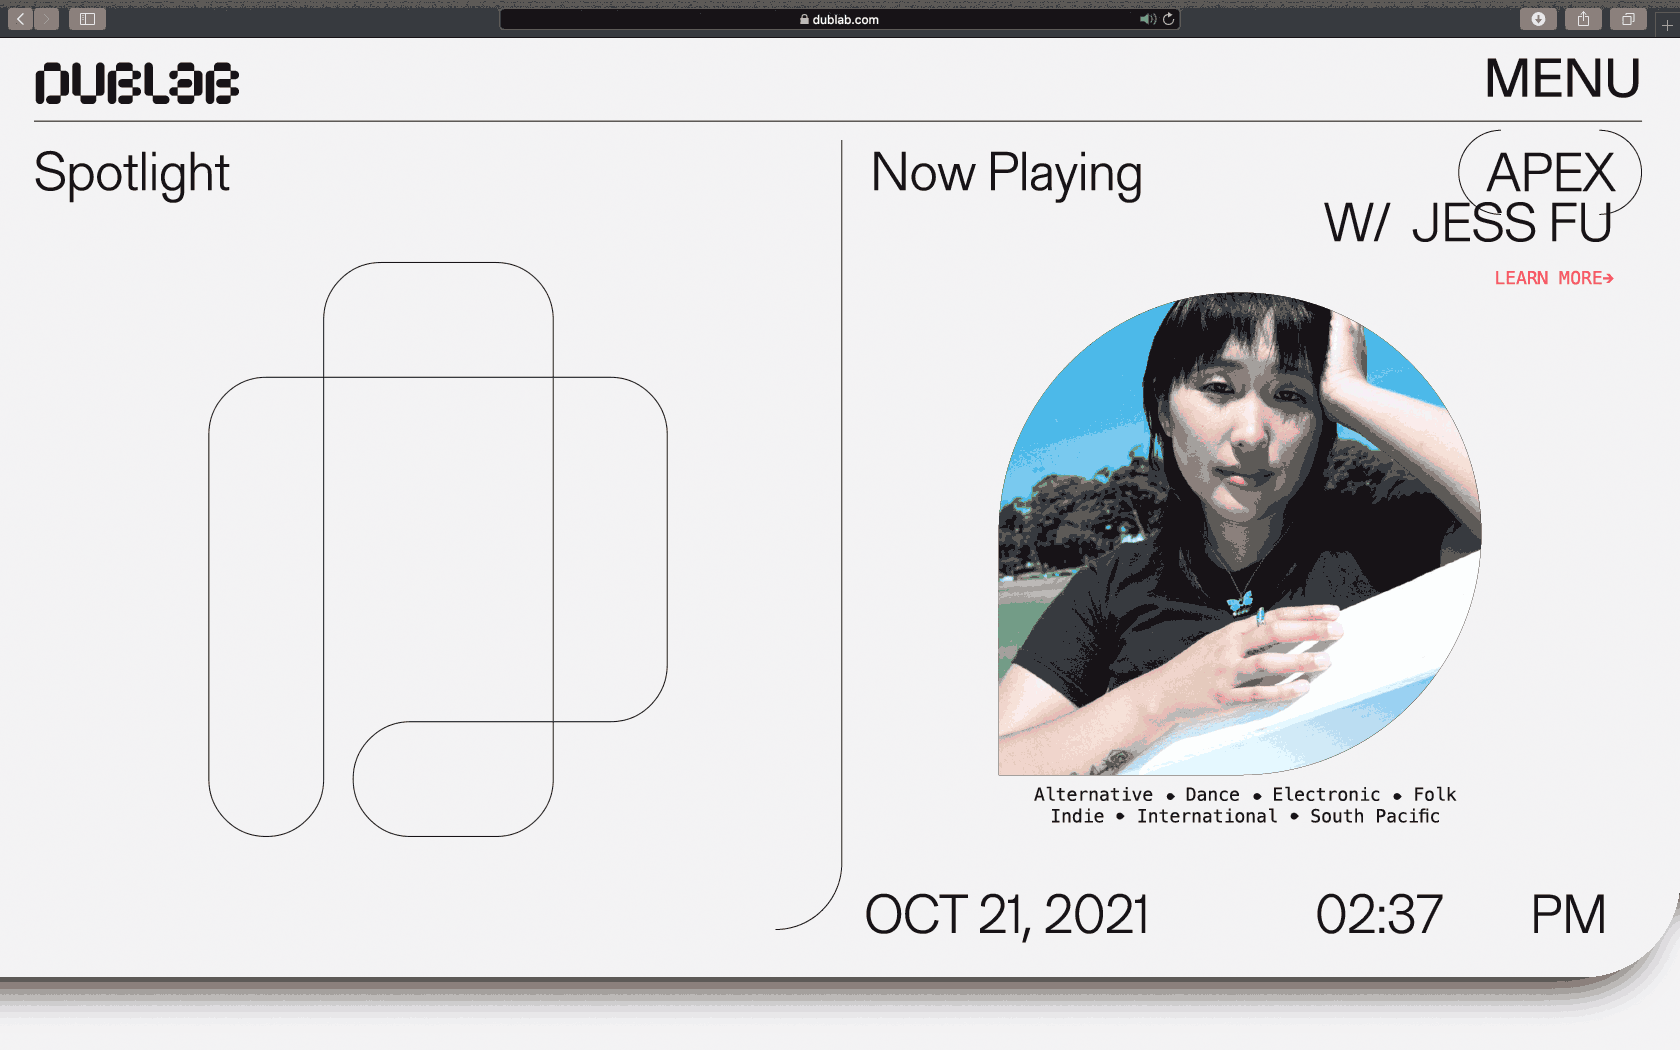Viewport: 1680px width, 1050px height.
Task: Mute the tab audio speaker icon
Action: coord(1147,19)
